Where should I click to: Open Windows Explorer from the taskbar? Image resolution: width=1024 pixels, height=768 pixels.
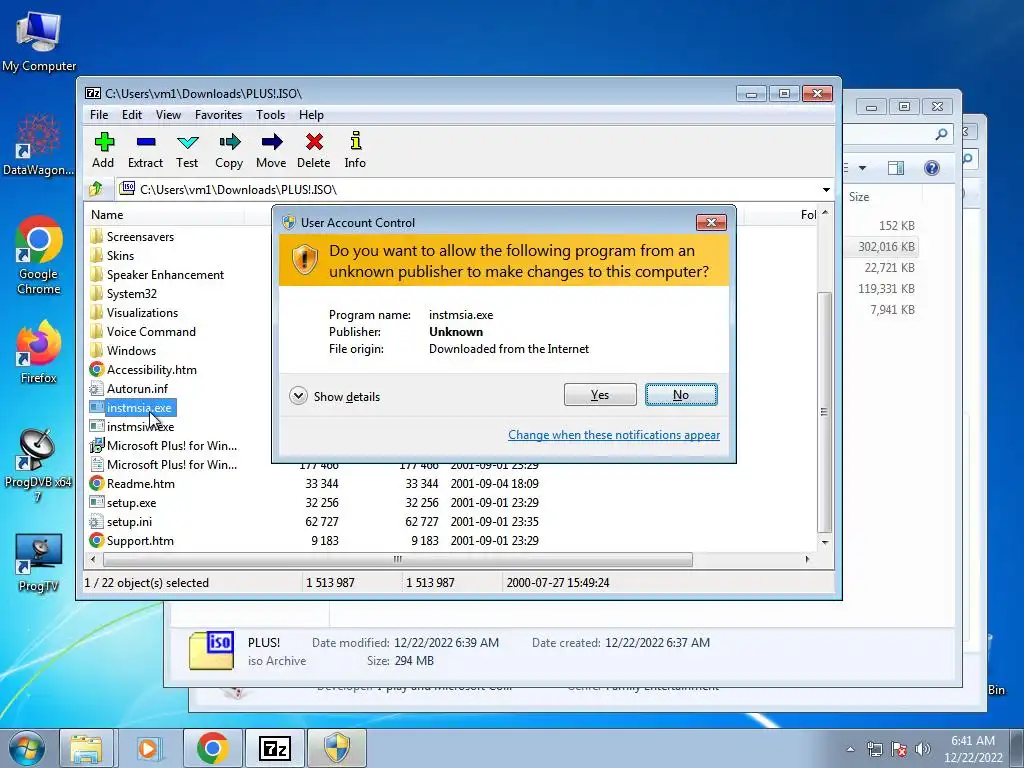point(86,748)
